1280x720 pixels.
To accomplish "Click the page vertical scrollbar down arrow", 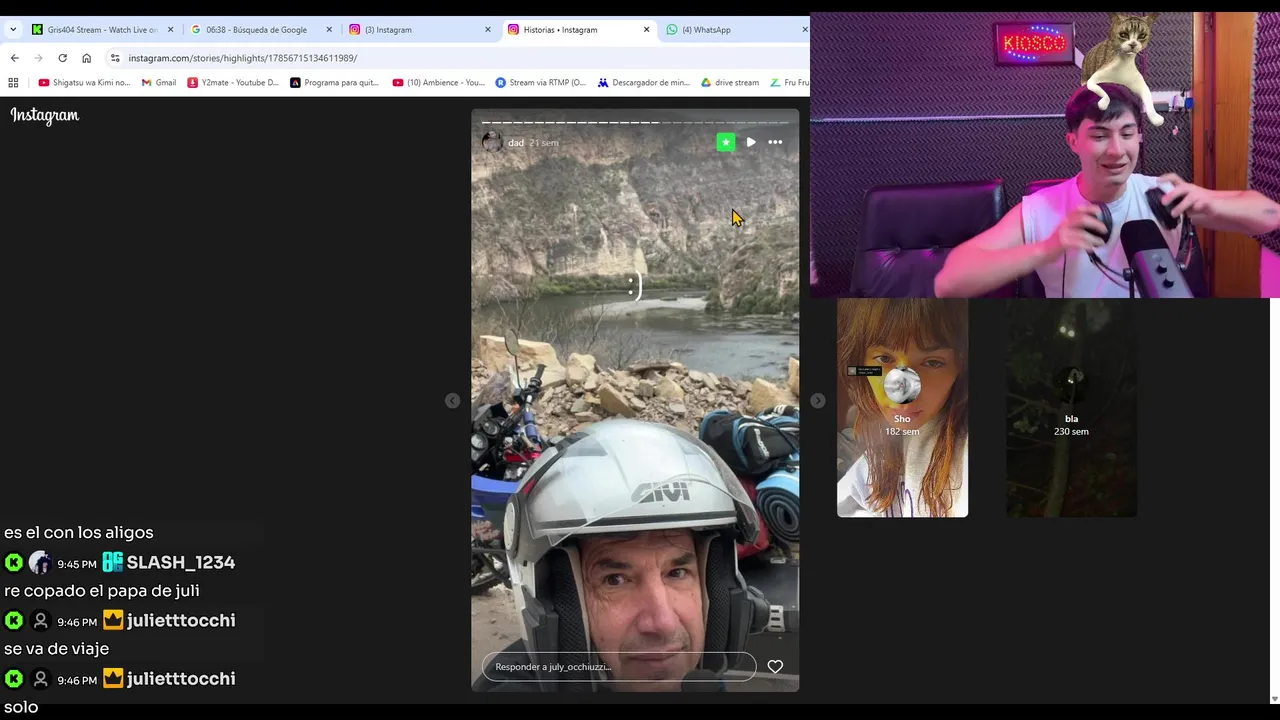I will coord(1274,699).
